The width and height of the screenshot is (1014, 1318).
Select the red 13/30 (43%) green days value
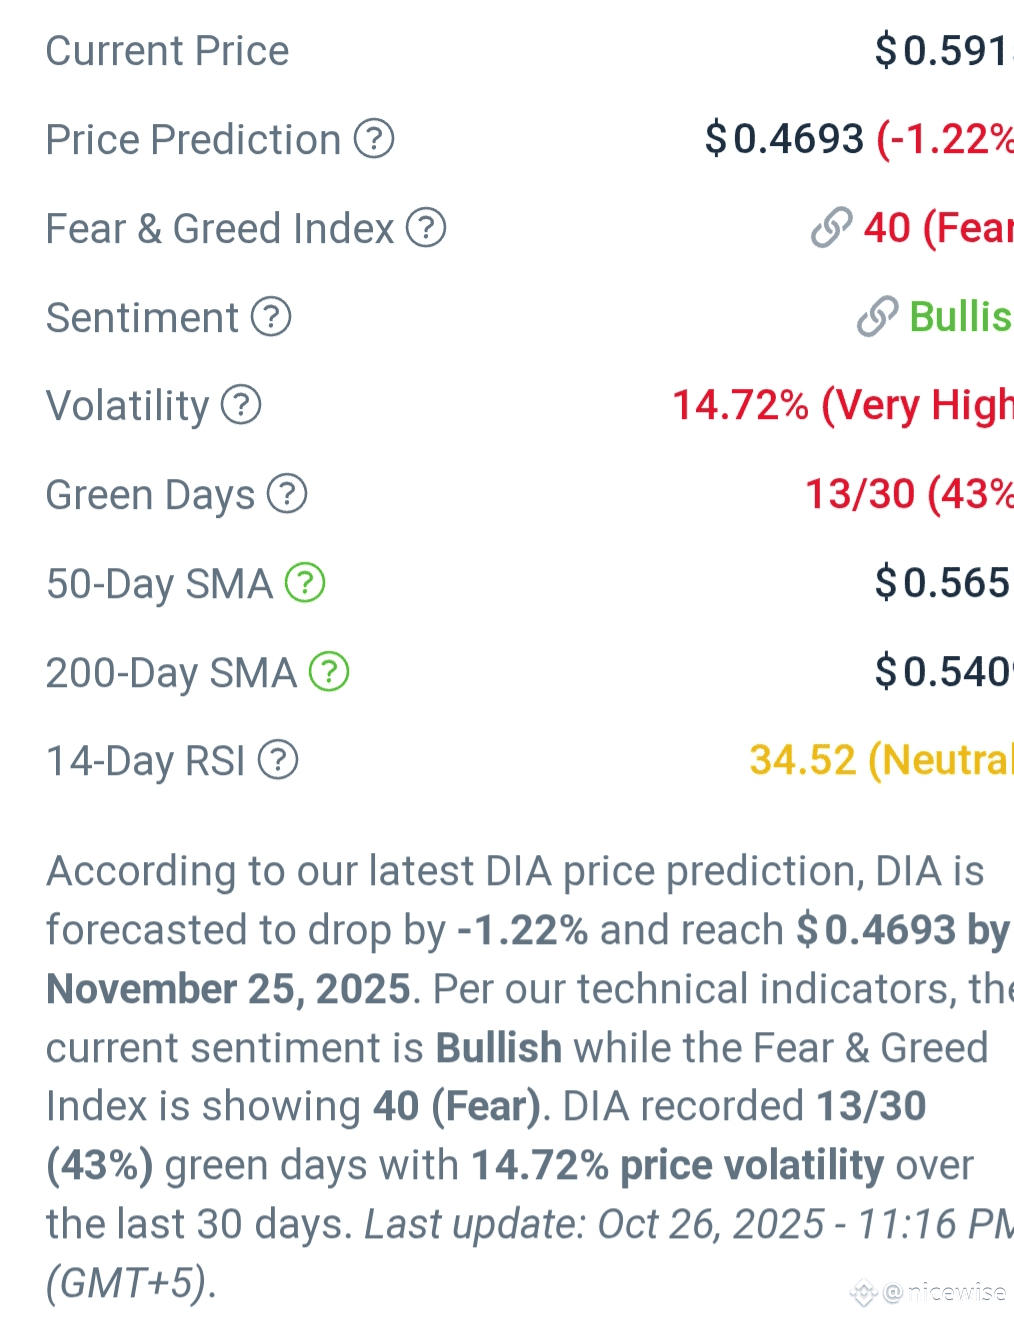coord(908,494)
